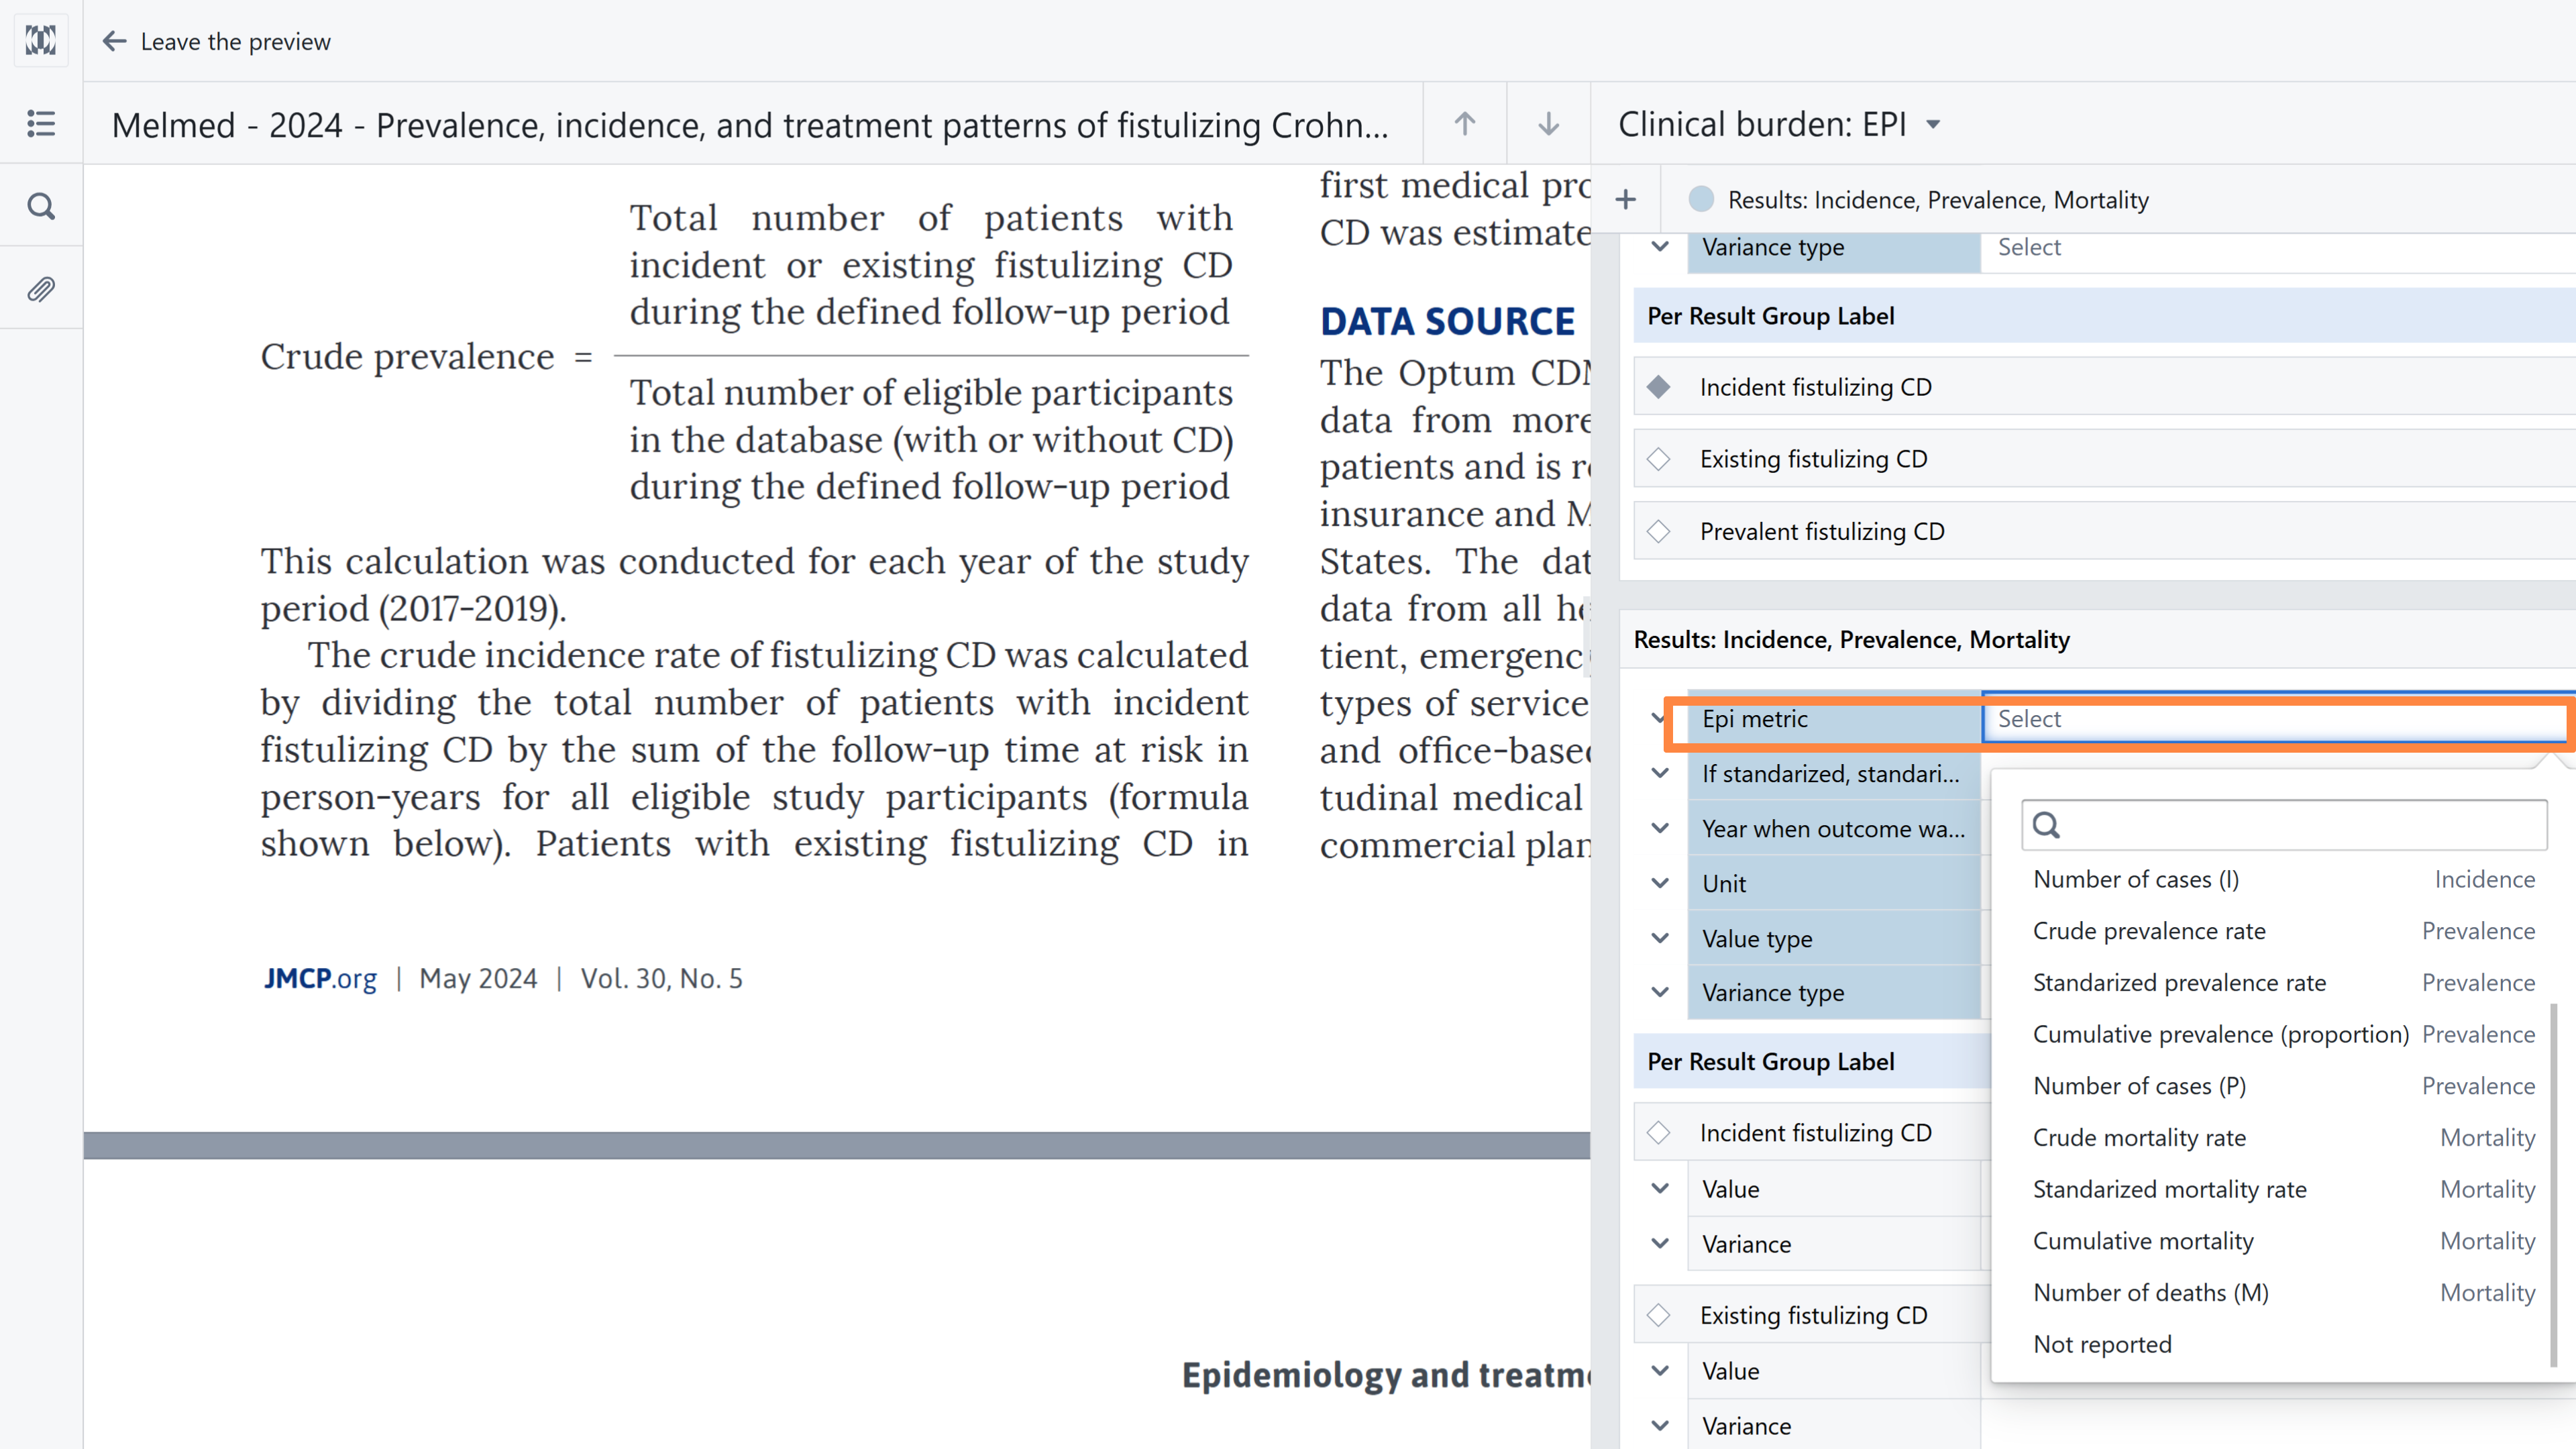
Task: Expand the Unit row chevron
Action: (x=1660, y=883)
